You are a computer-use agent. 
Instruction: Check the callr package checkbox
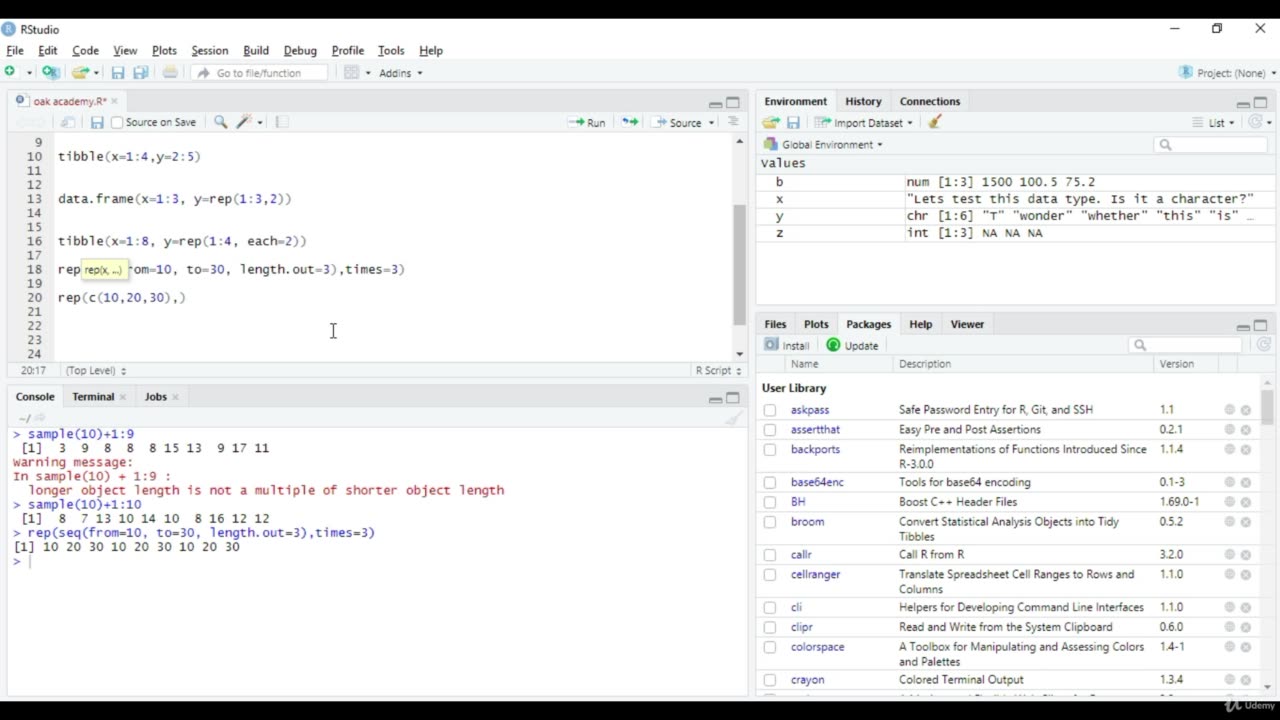pyautogui.click(x=770, y=555)
